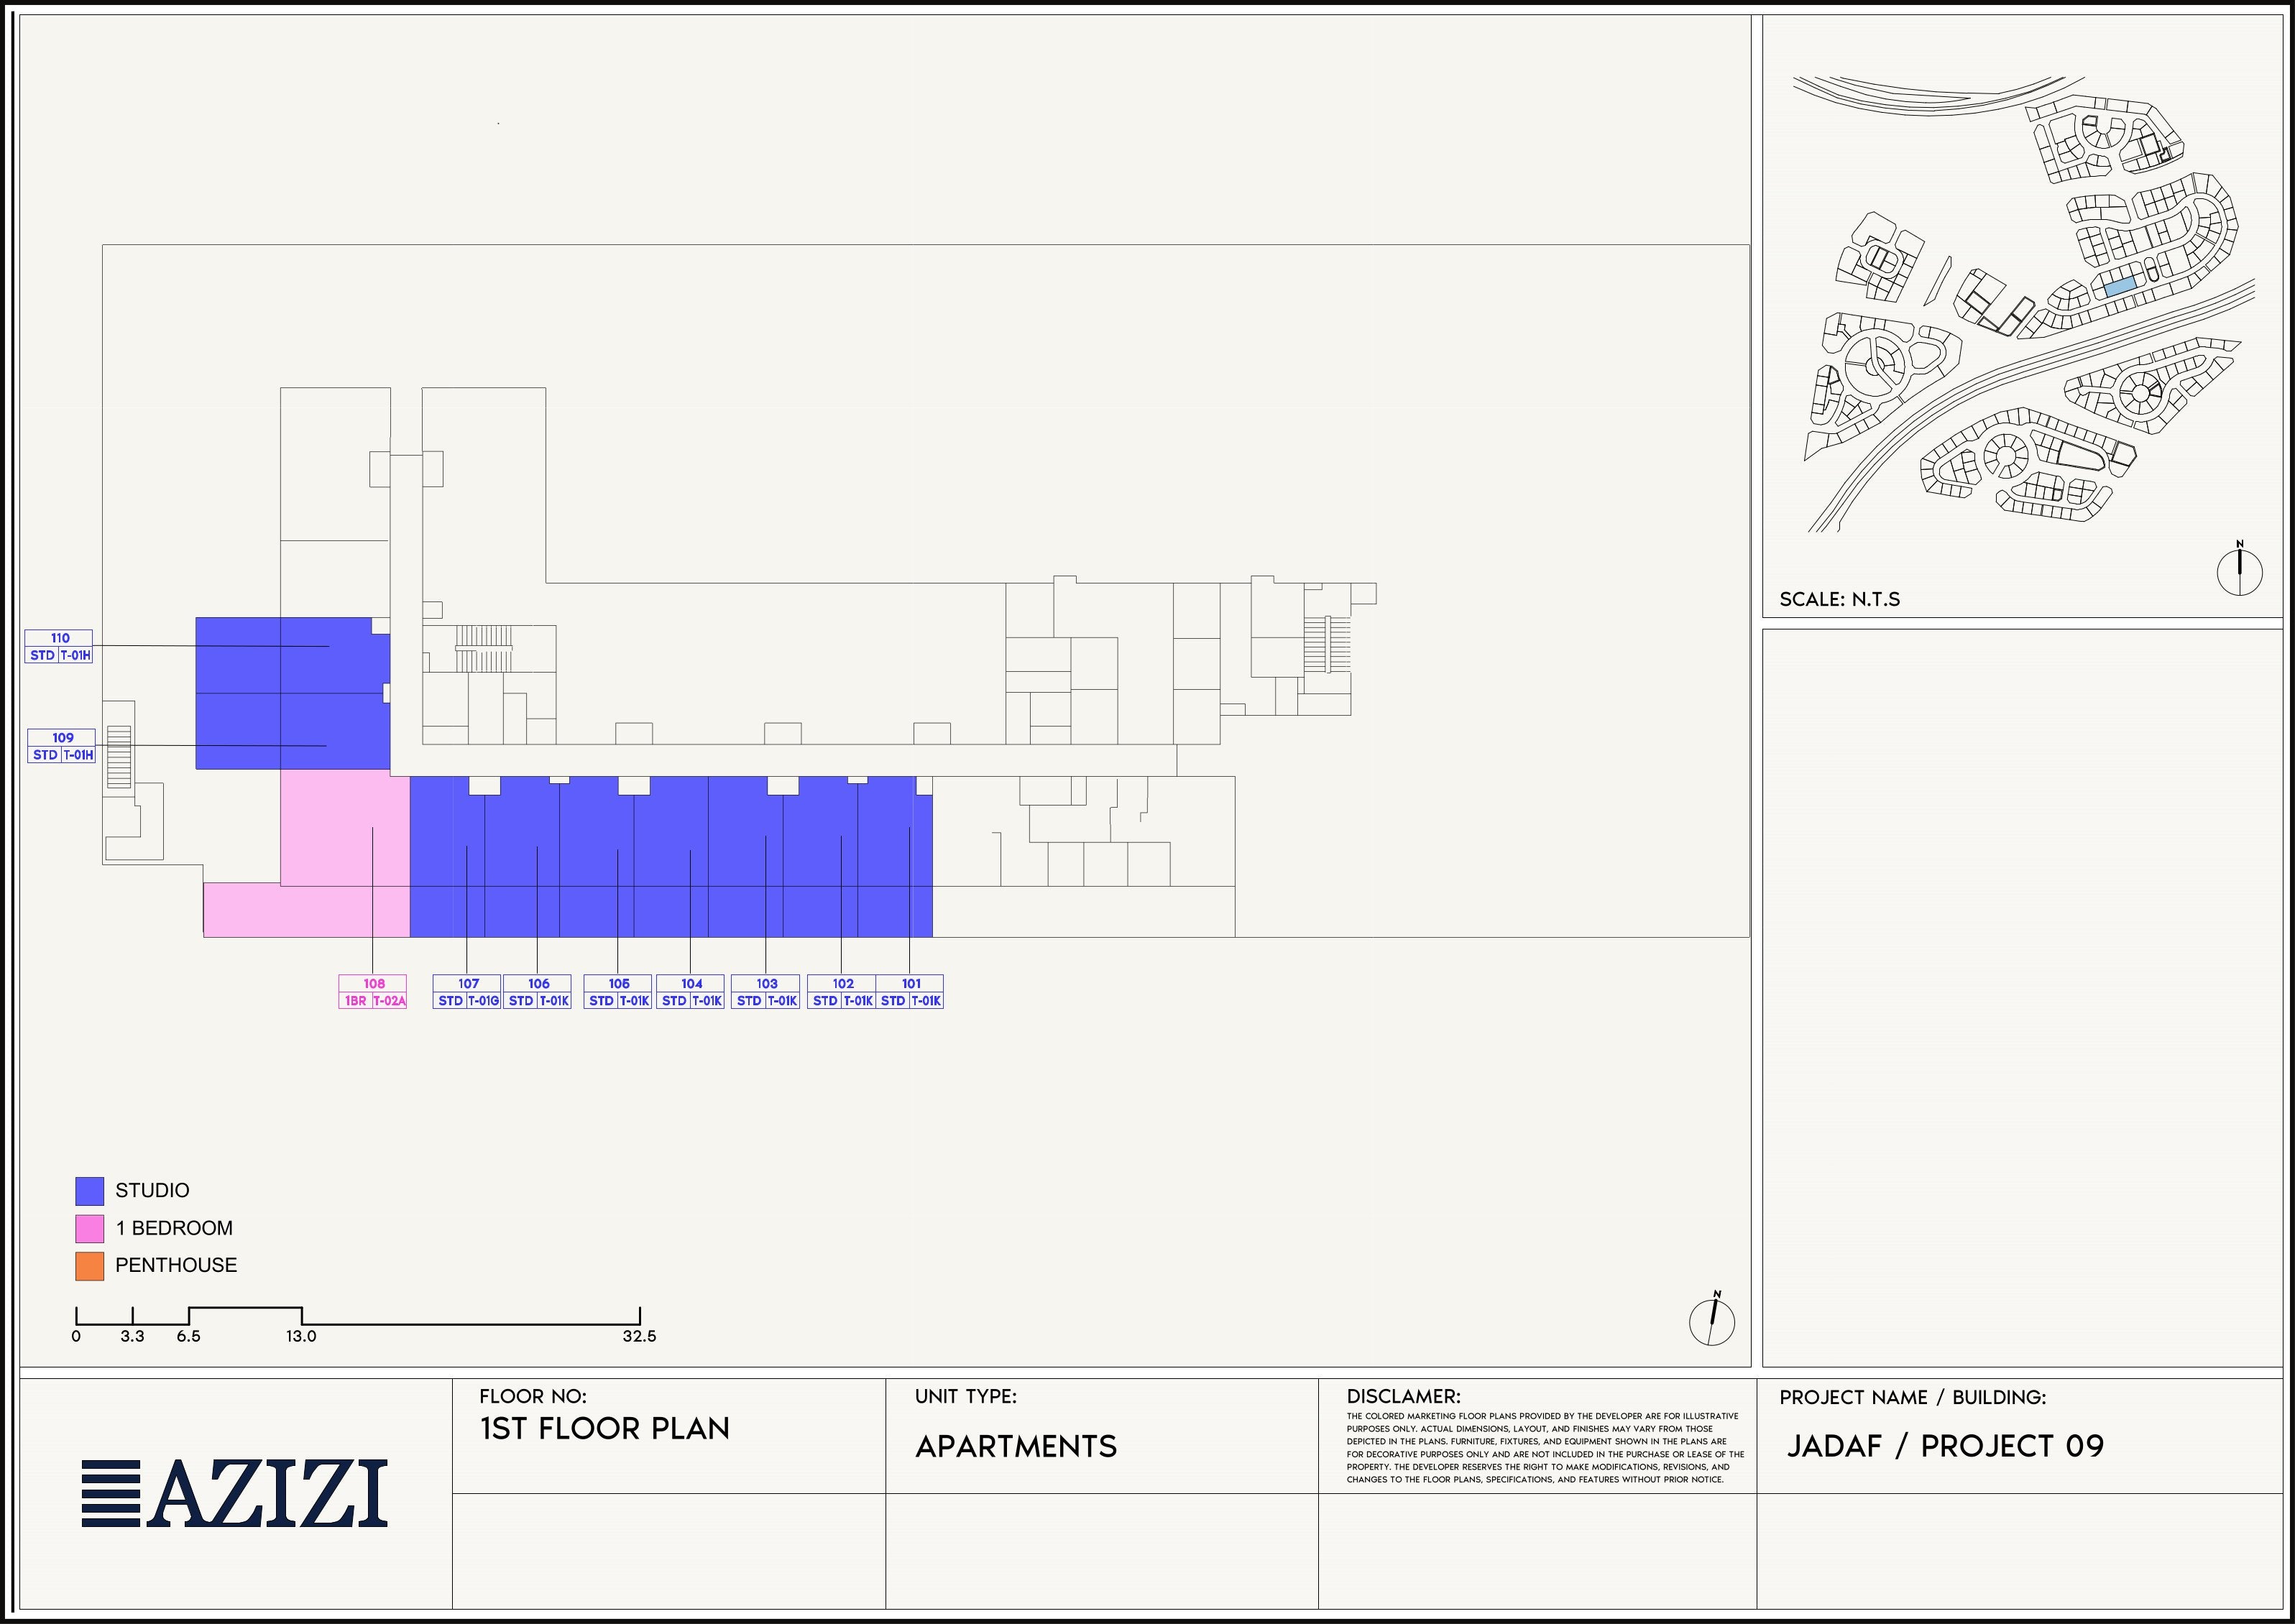
Task: Click the T-01K code under unit 106
Action: [x=554, y=1001]
